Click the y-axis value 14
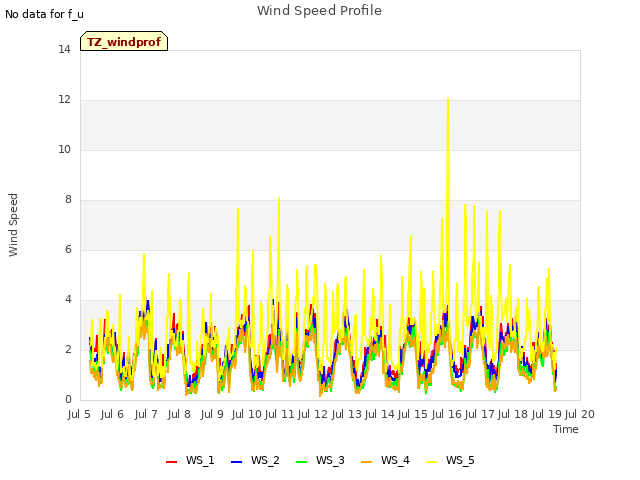This screenshot has height=480, width=640. click(64, 50)
